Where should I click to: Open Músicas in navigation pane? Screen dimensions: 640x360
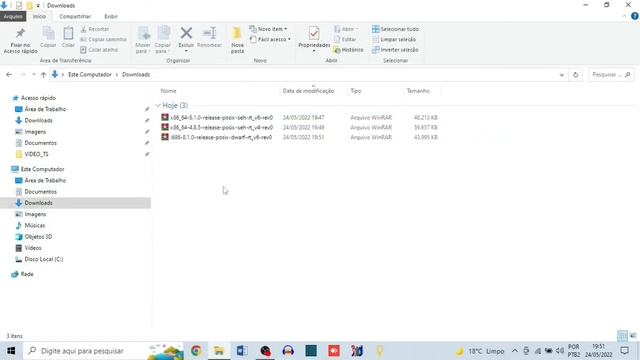[34, 225]
